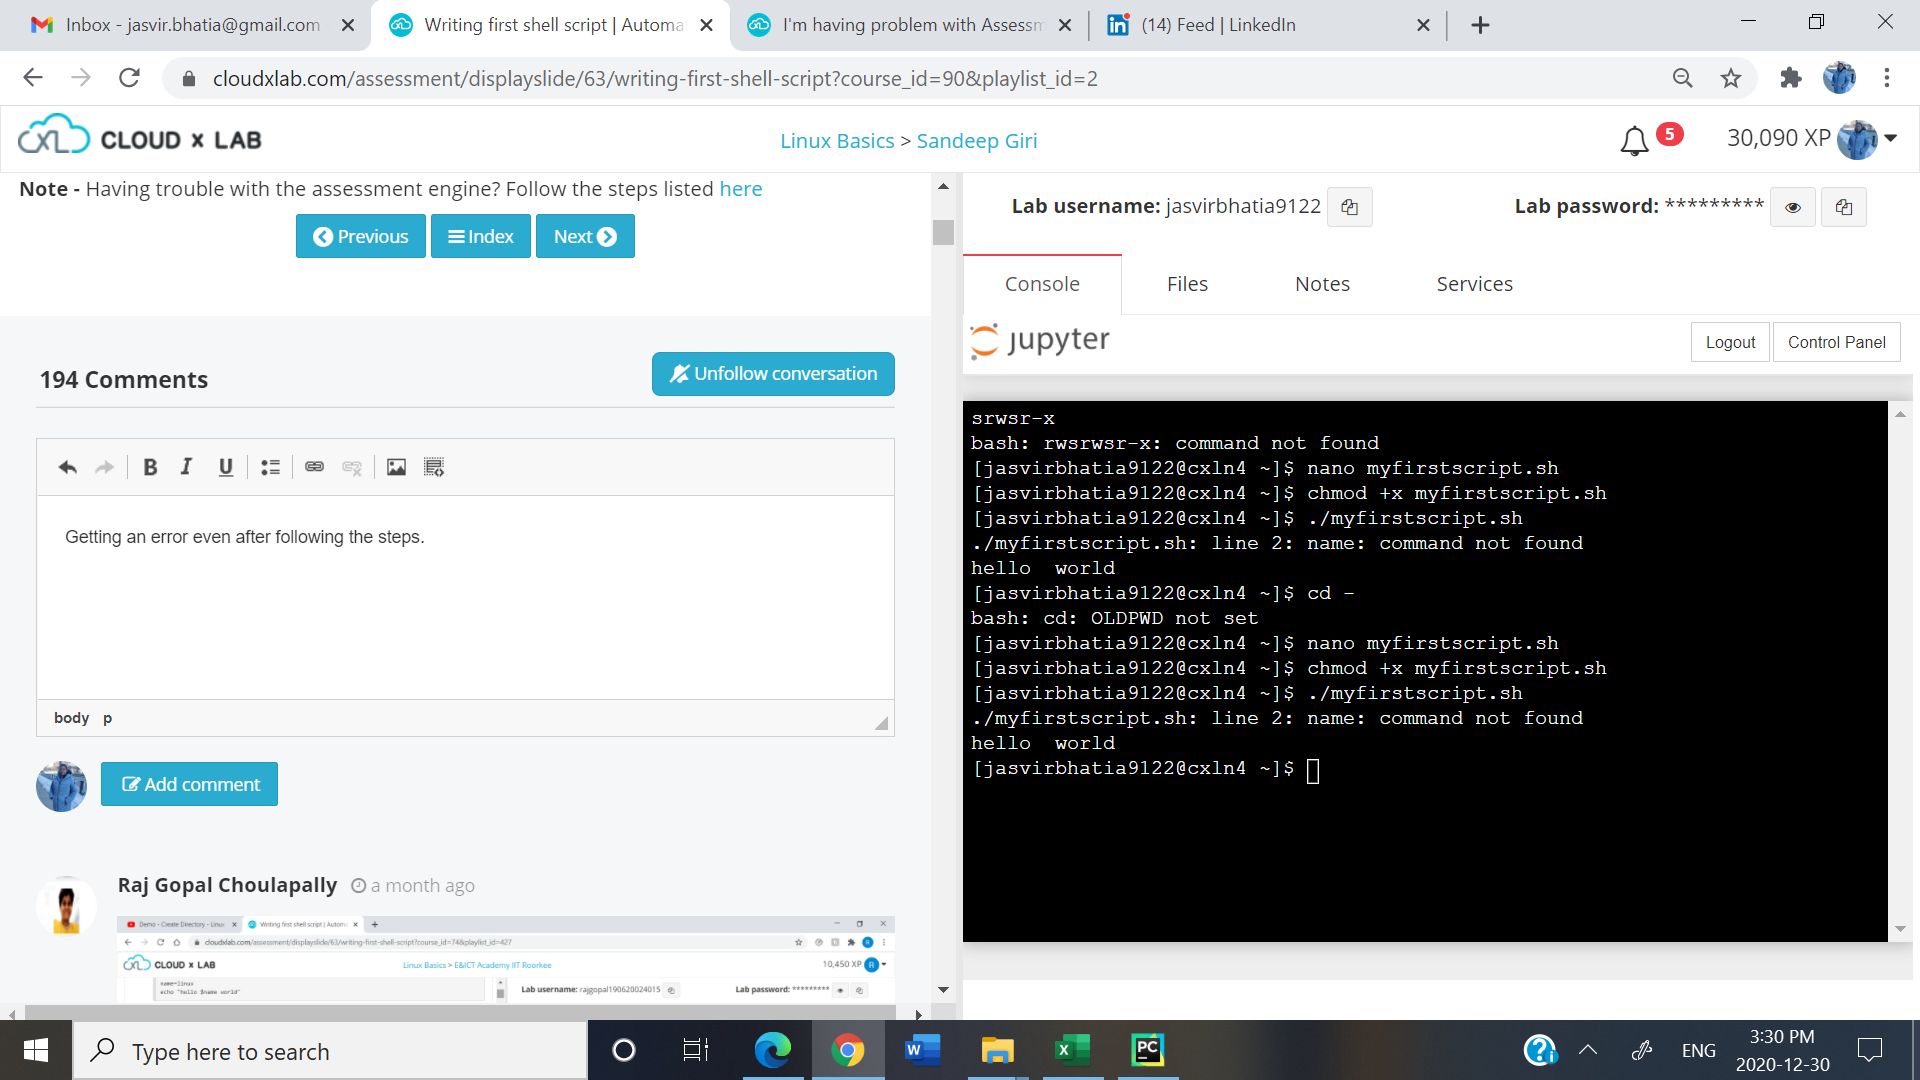1920x1080 pixels.
Task: Insert image in comment editor
Action: (x=396, y=467)
